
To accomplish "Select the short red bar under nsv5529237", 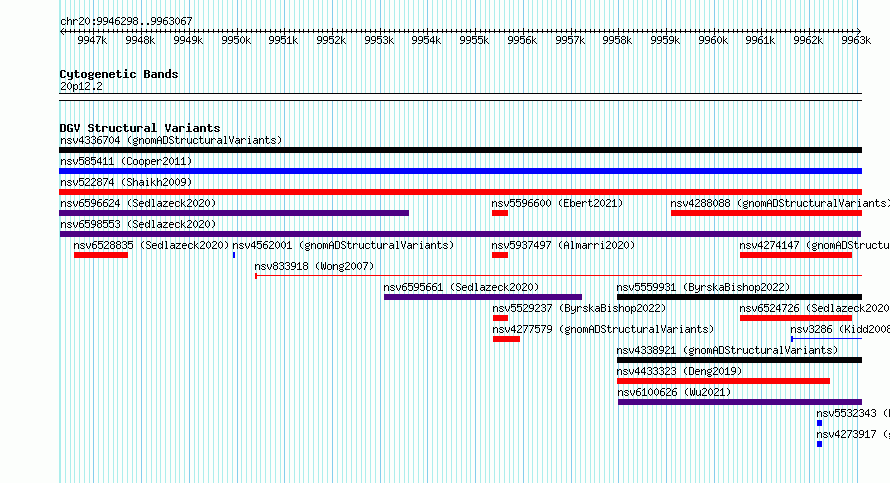I will [x=500, y=318].
